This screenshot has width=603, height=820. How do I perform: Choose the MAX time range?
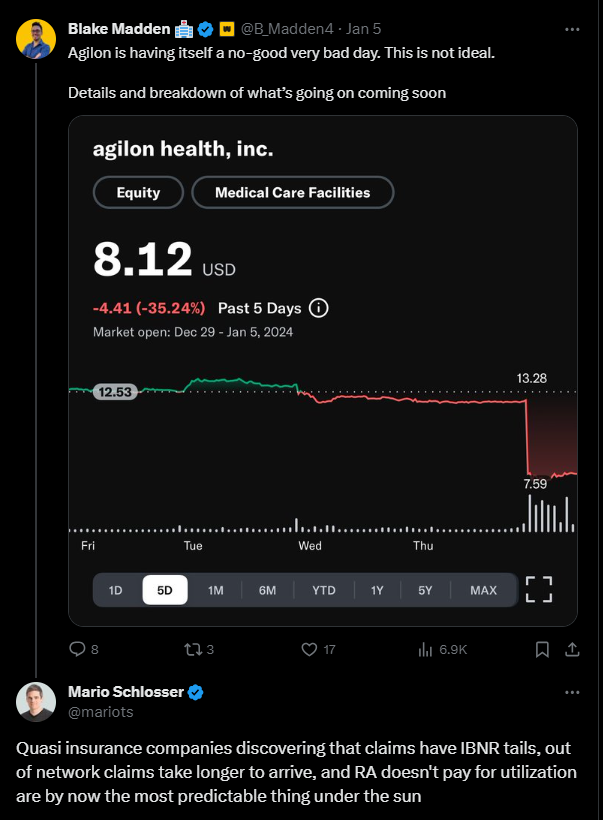pos(483,590)
